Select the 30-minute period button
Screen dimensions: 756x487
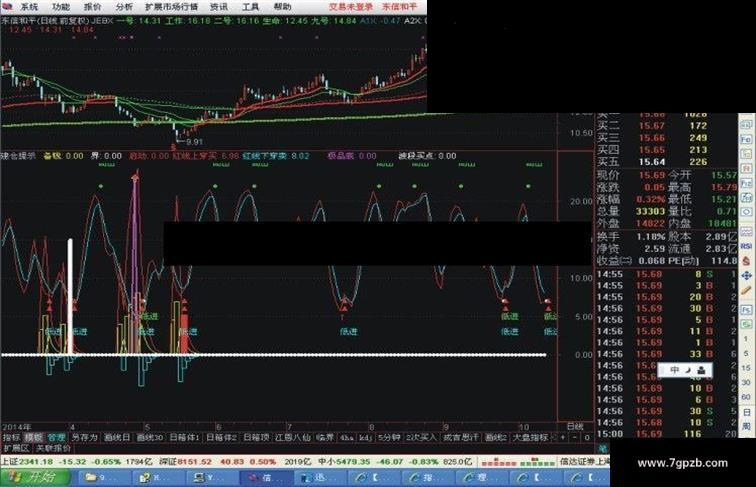tap(745, 382)
